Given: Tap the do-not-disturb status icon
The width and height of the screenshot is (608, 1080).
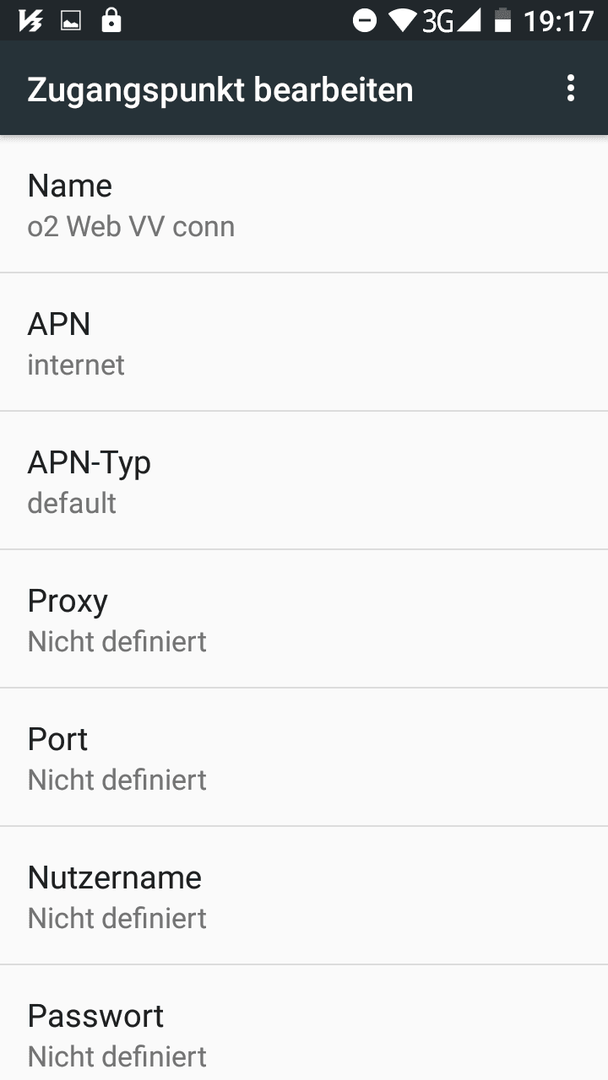Looking at the screenshot, I should tap(364, 21).
